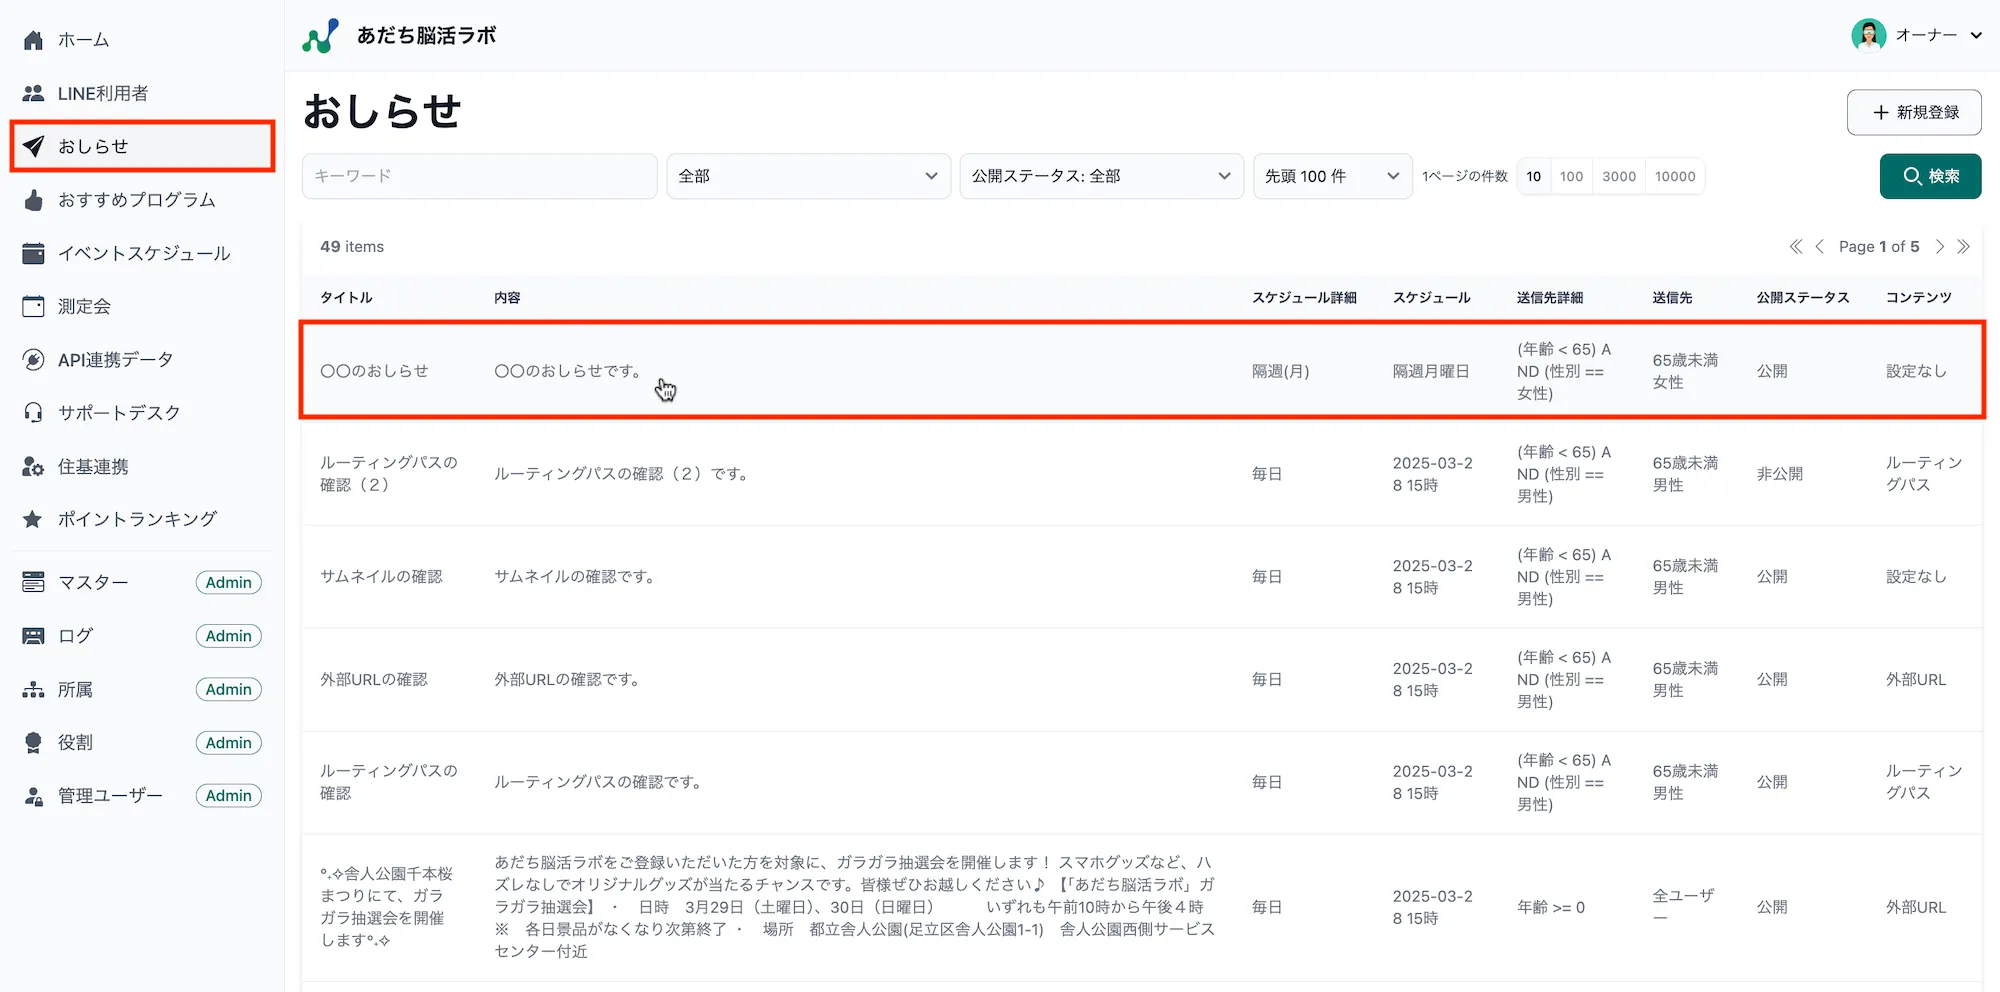
Task: Select the ポイントランキング star icon
Action: click(33, 519)
